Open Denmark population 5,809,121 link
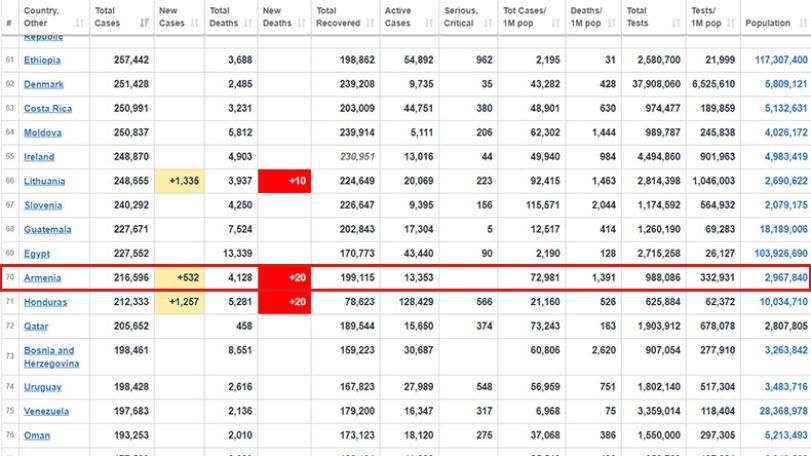The height and width of the screenshot is (456, 811). [786, 84]
